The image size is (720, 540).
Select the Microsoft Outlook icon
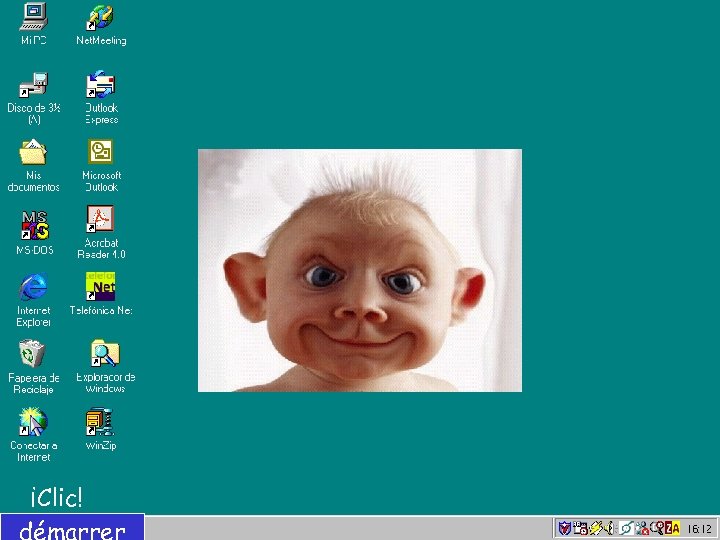[x=101, y=152]
